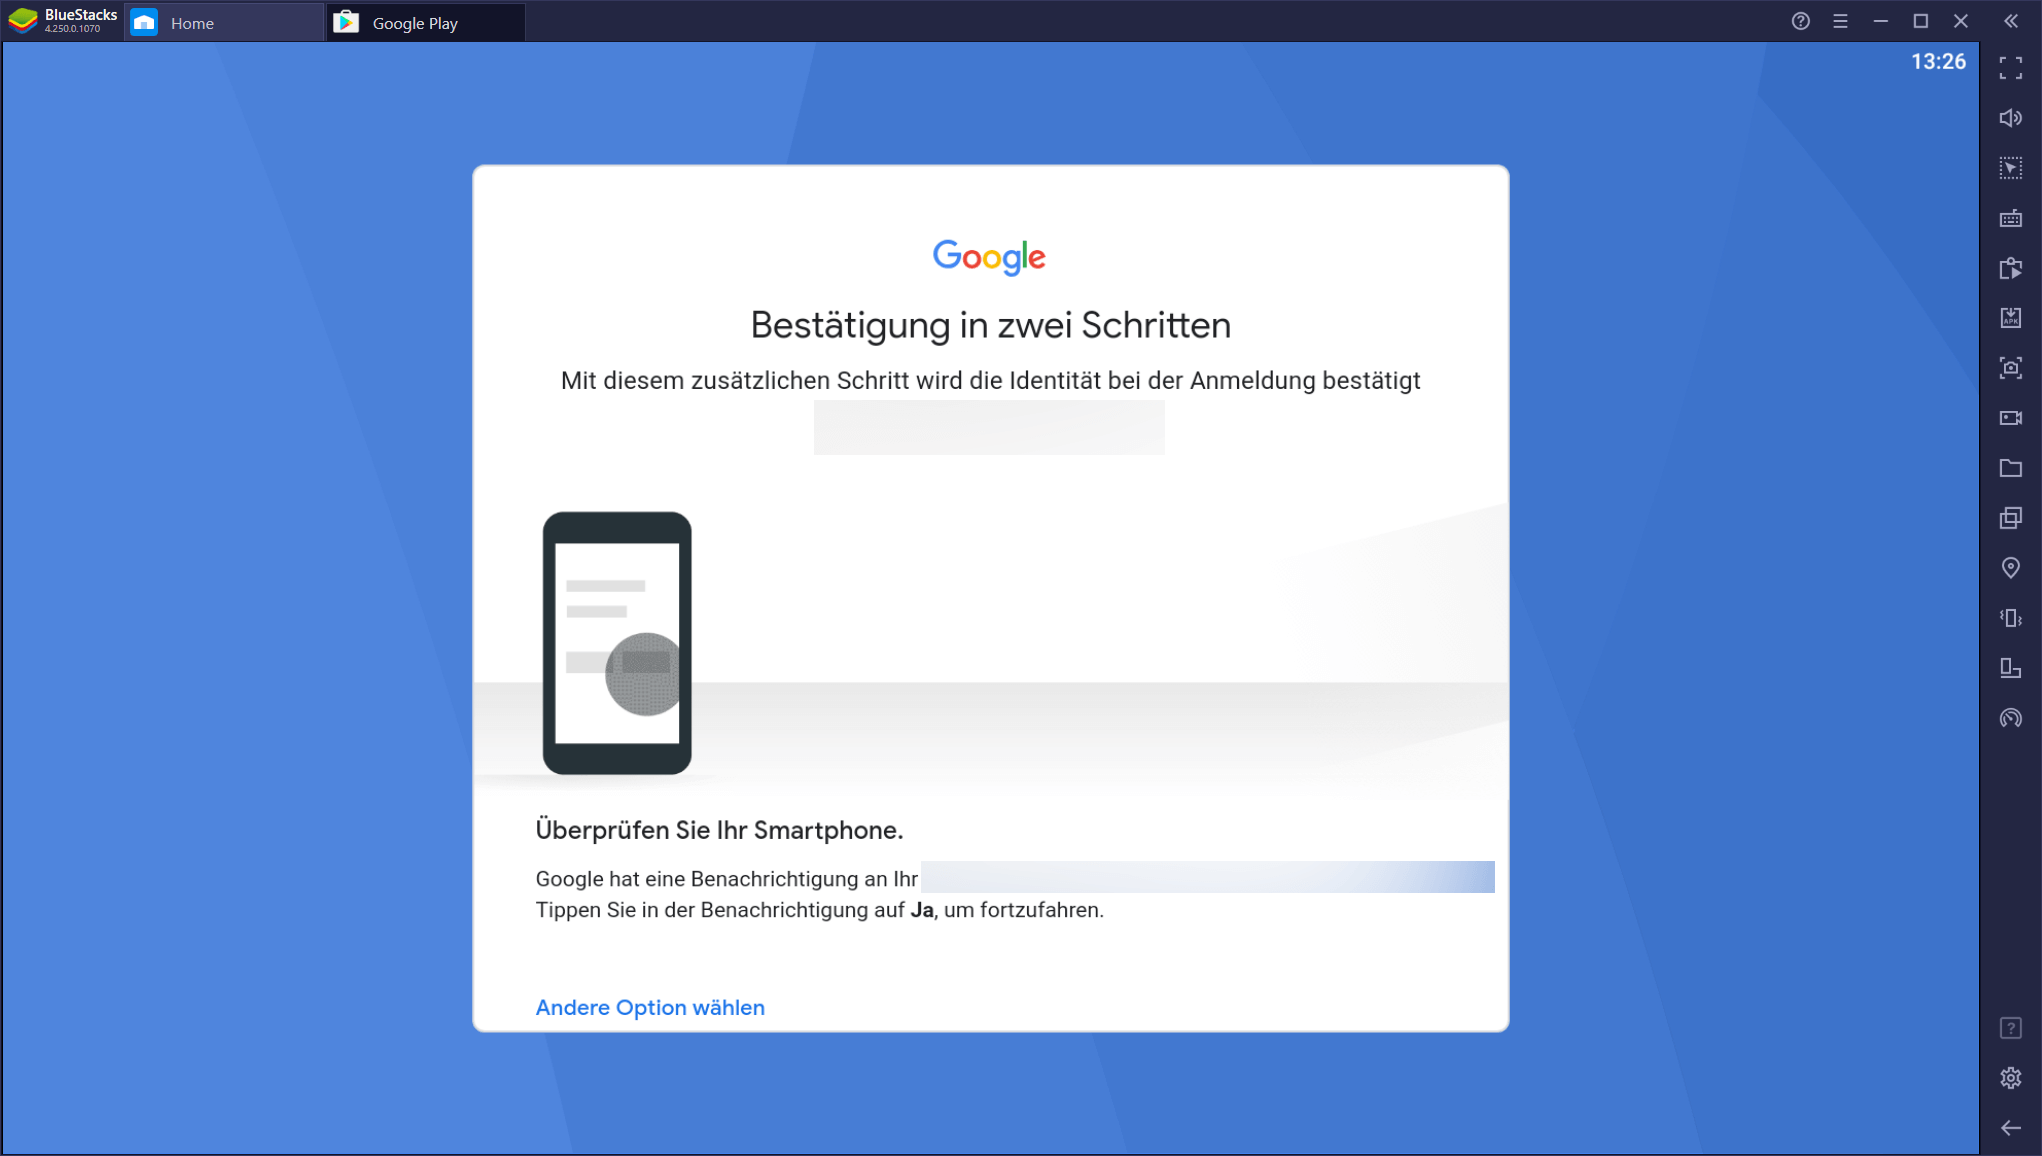2042x1156 pixels.
Task: Open the settings gear in sidebar
Action: point(2010,1078)
